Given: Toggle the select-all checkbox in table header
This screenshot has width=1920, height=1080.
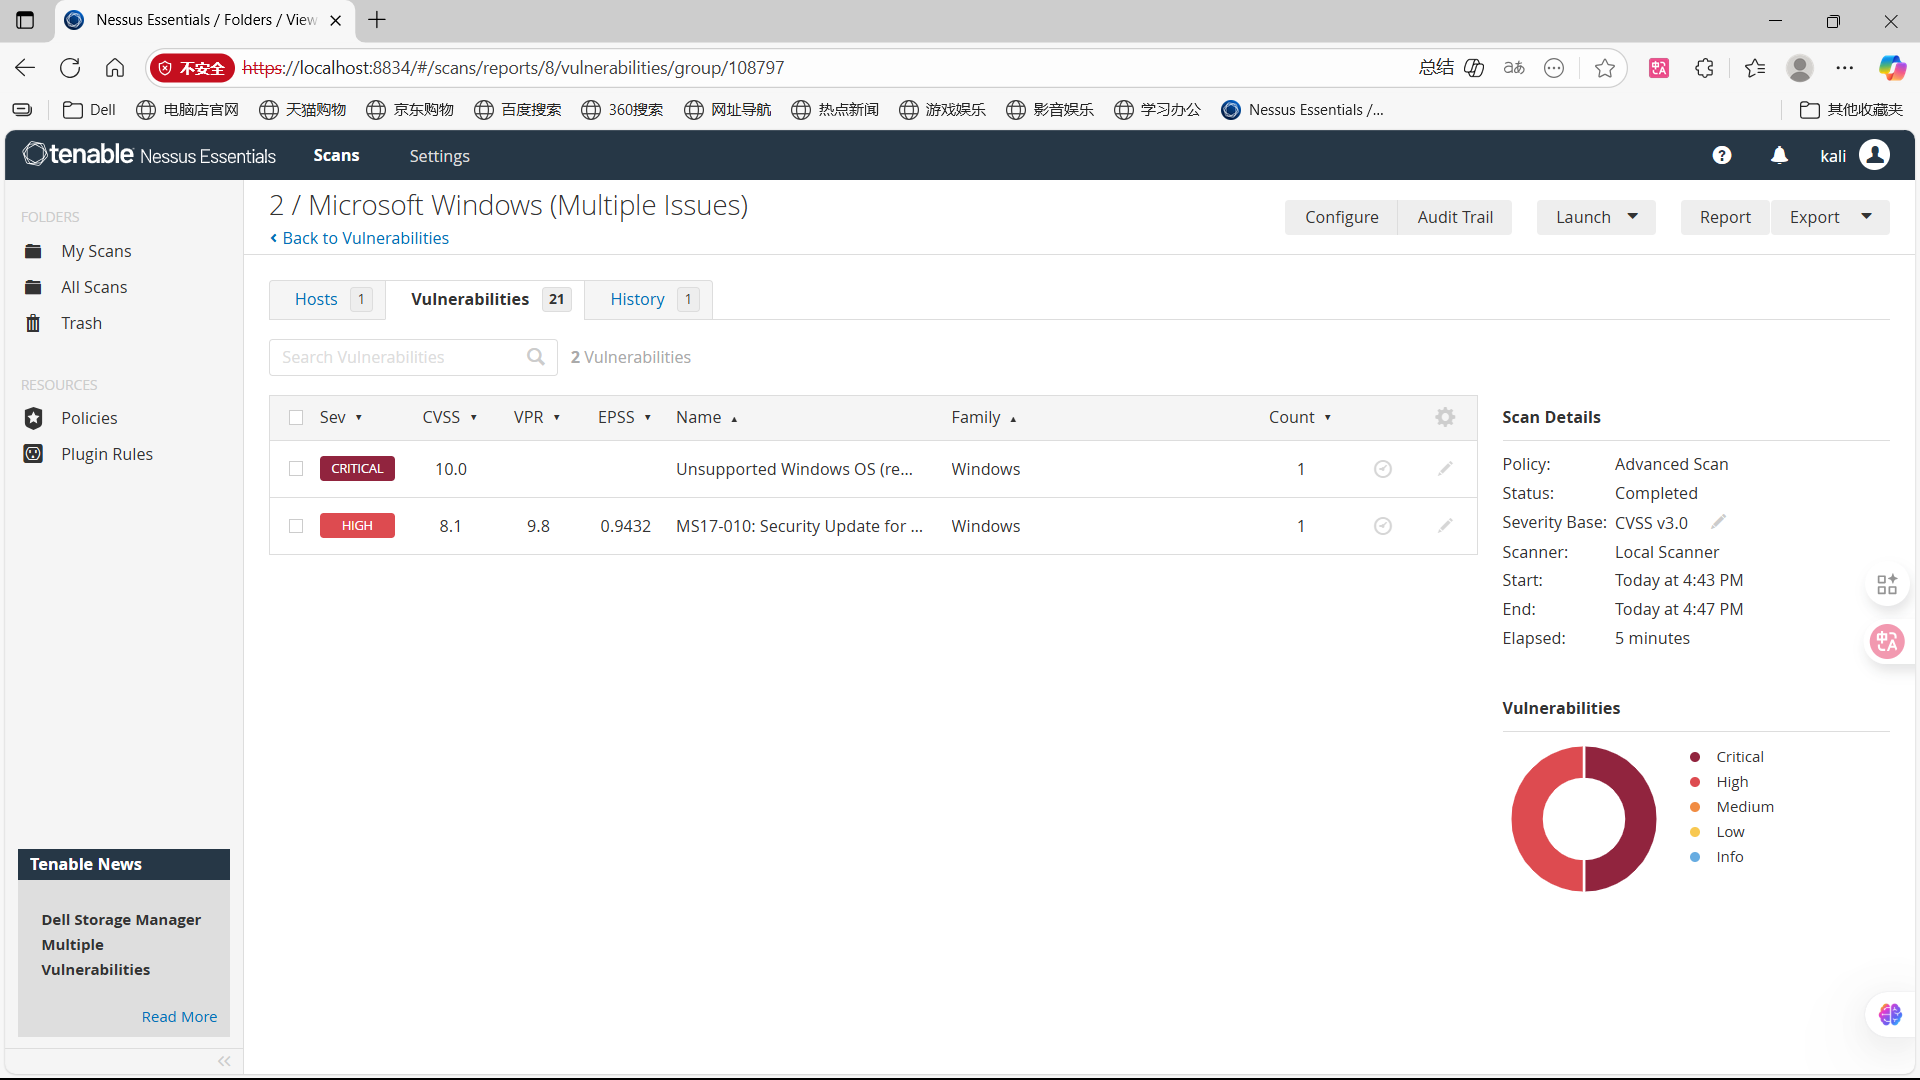Looking at the screenshot, I should point(296,417).
